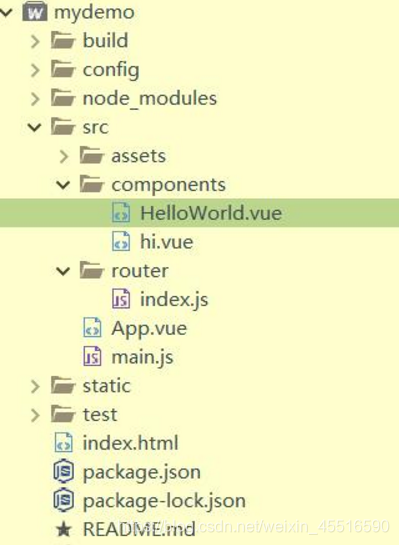Select the components folder label

click(x=169, y=185)
